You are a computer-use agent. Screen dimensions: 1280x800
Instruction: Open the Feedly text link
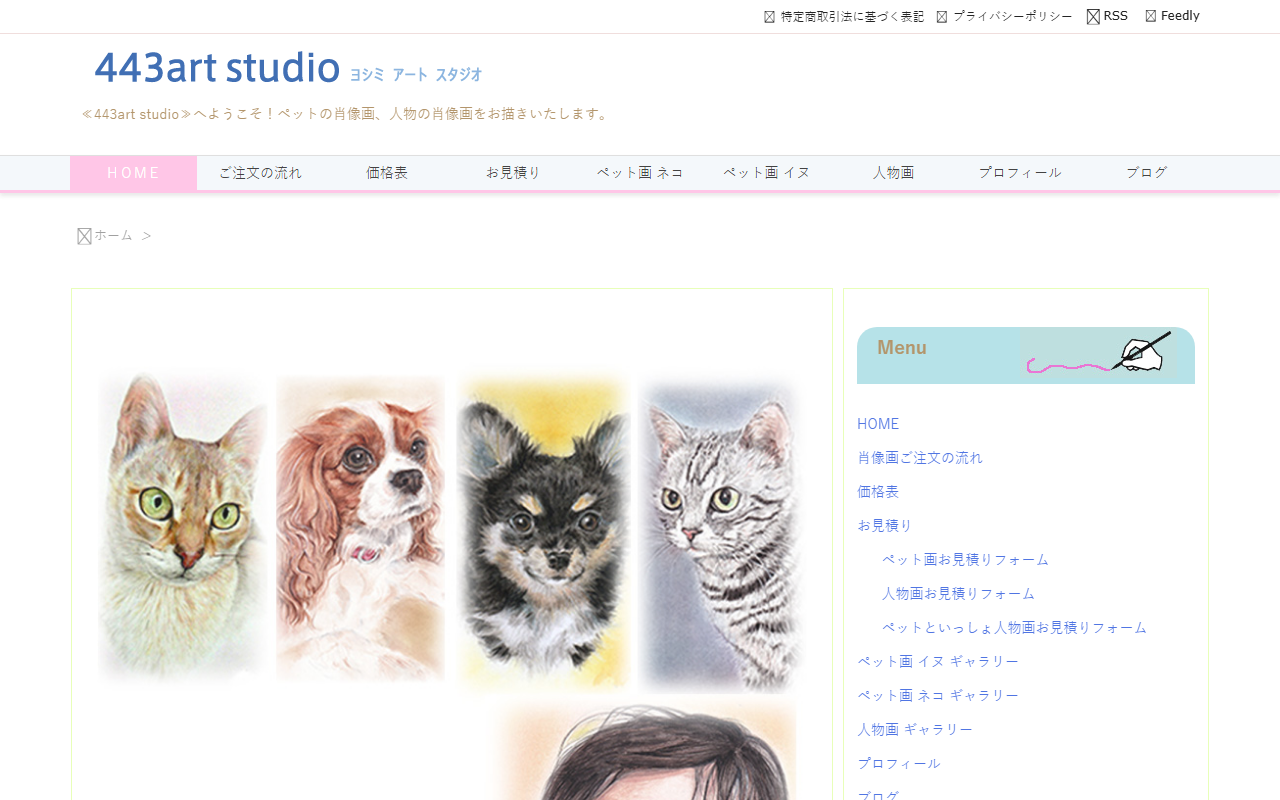tap(1180, 16)
